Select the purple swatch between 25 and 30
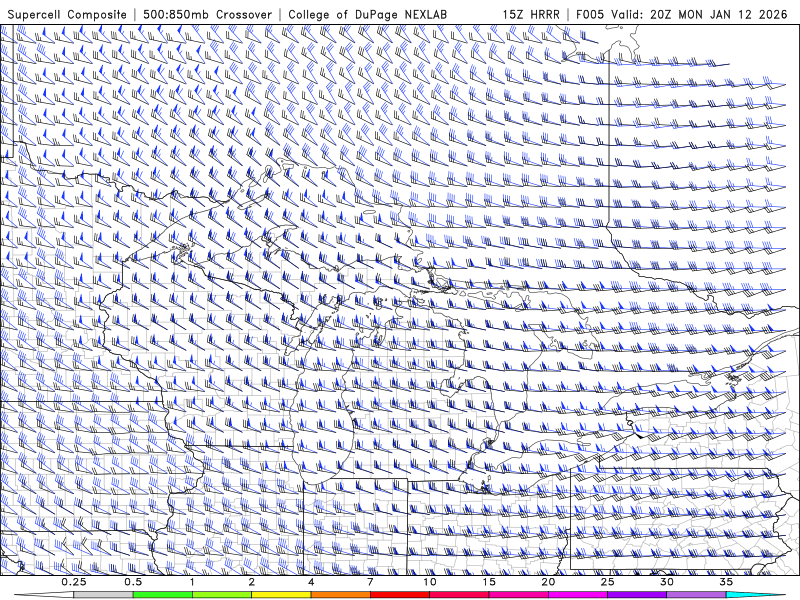Screen dimensions: 800x600 point(637,595)
